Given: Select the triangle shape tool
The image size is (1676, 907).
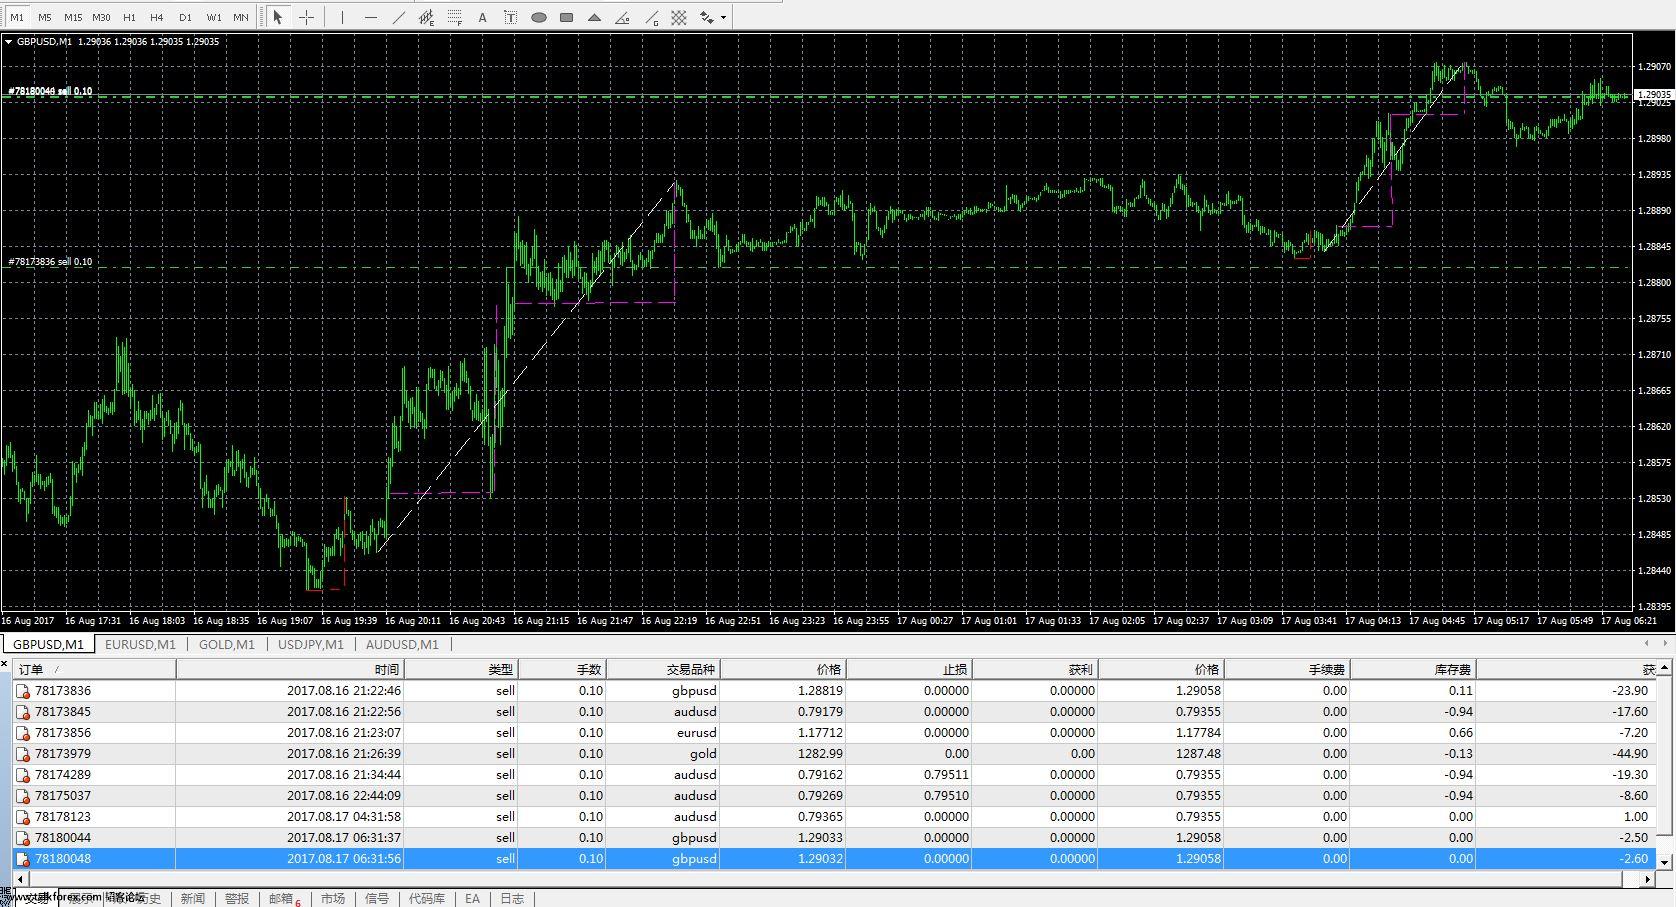Looking at the screenshot, I should (x=594, y=17).
